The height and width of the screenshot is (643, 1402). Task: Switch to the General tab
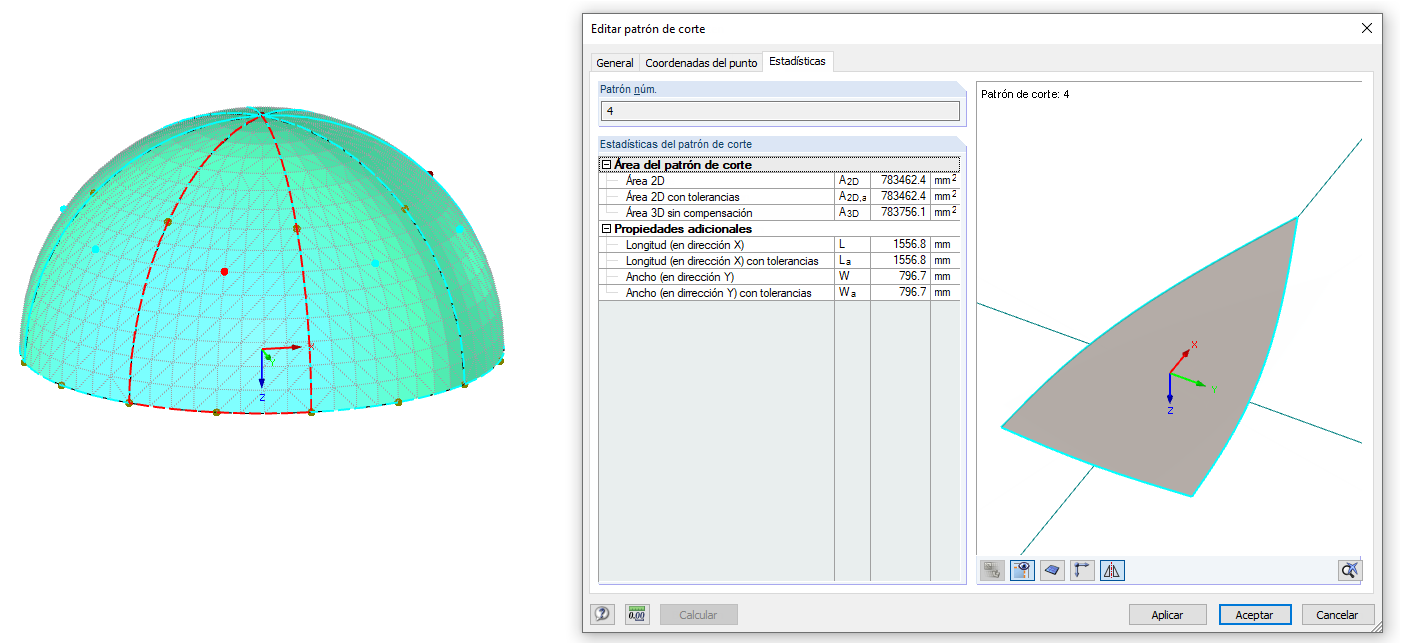(615, 63)
